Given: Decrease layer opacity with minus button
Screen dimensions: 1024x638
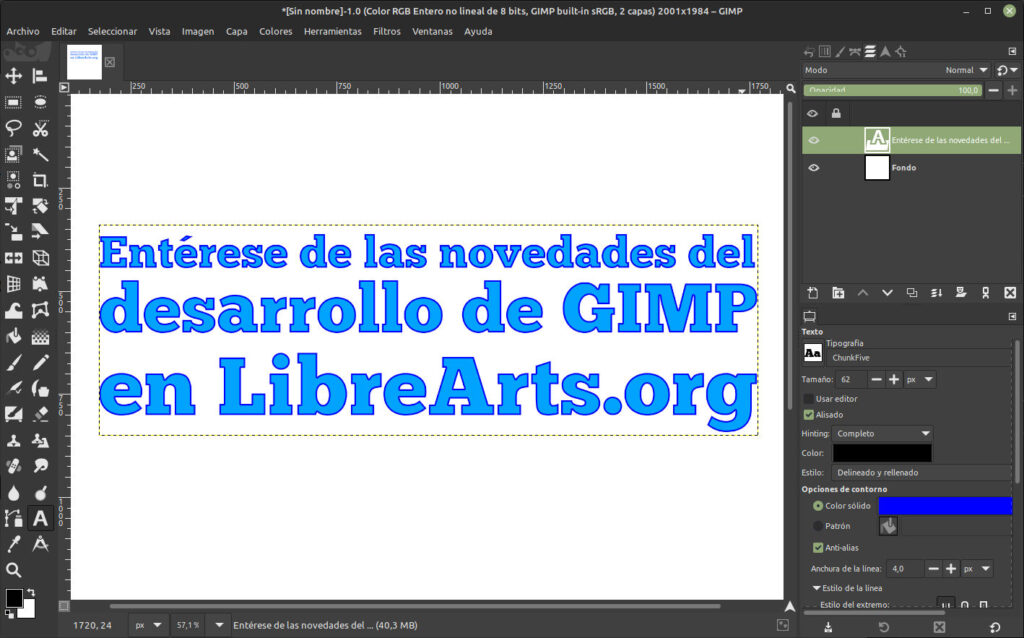Looking at the screenshot, I should point(993,90).
